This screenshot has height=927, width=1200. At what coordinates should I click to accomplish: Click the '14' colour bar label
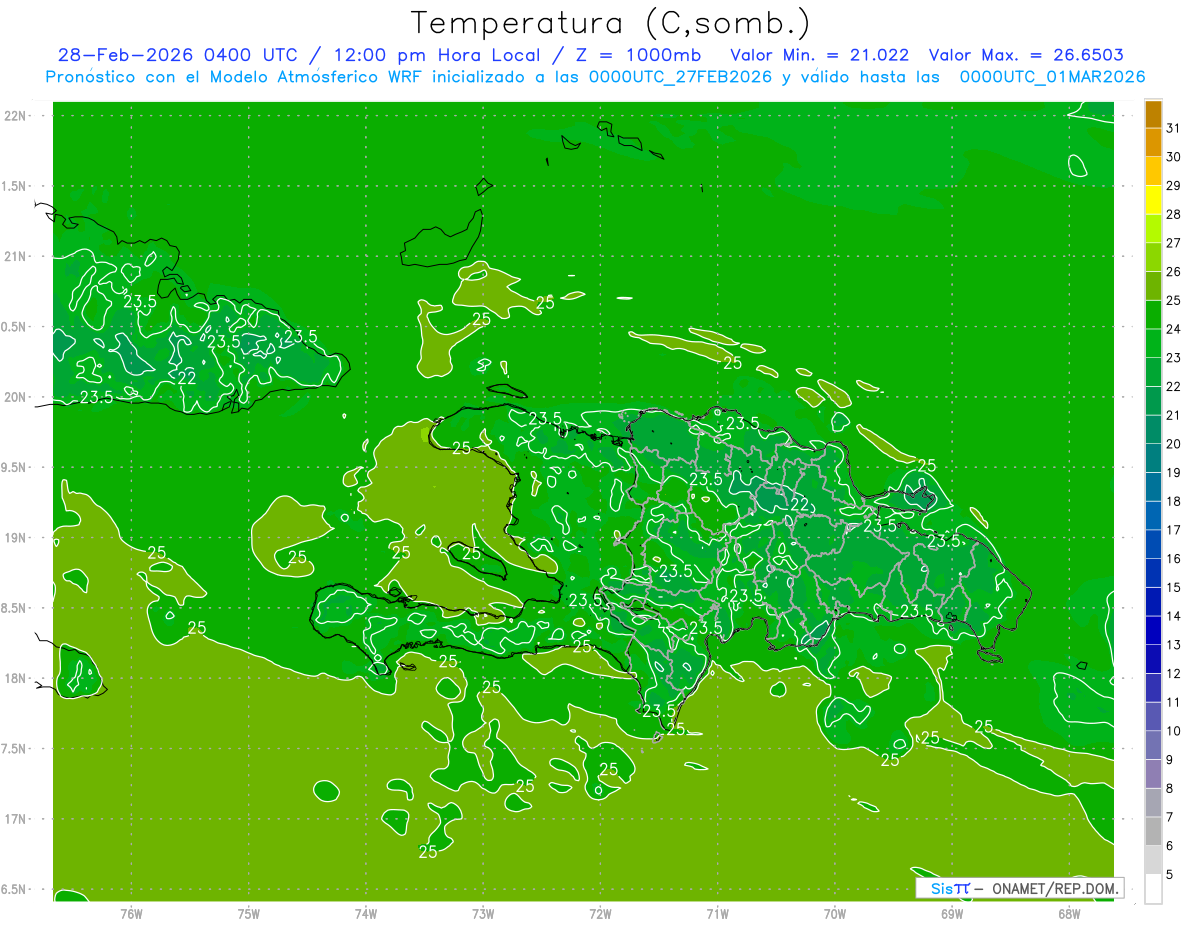[1174, 616]
